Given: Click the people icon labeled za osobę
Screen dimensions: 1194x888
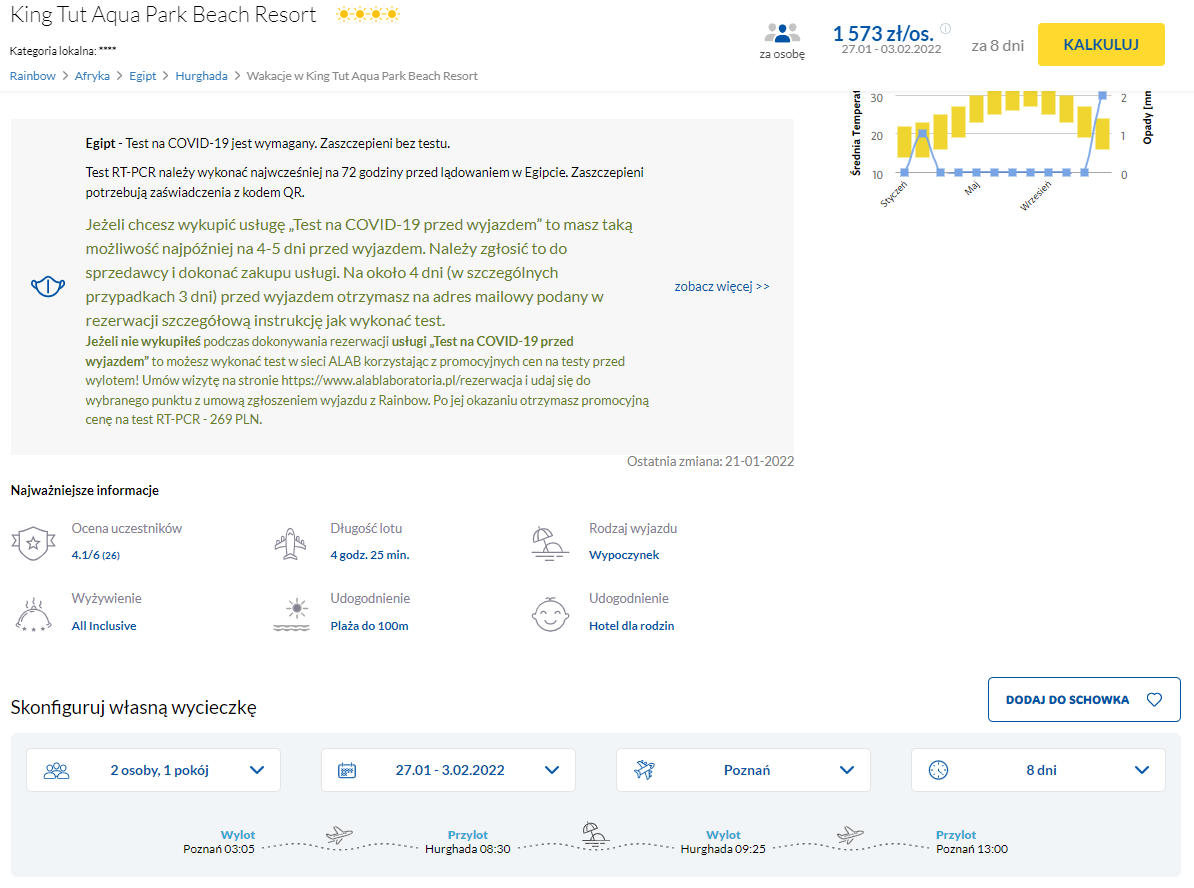Looking at the screenshot, I should (x=782, y=34).
